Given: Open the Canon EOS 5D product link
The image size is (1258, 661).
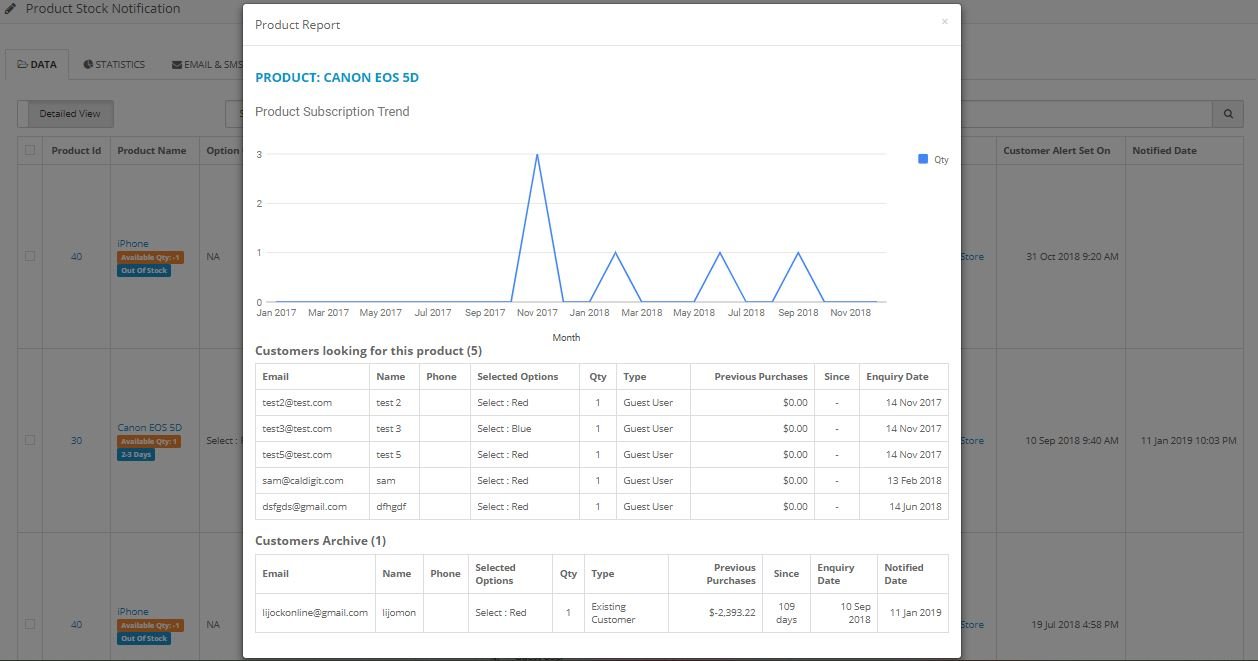Looking at the screenshot, I should point(150,427).
